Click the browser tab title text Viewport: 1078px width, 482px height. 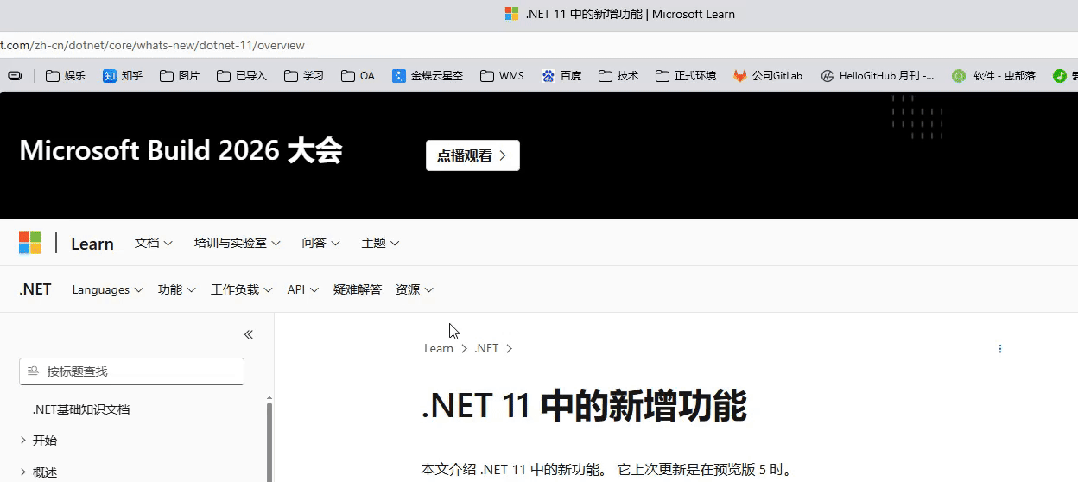coord(629,14)
